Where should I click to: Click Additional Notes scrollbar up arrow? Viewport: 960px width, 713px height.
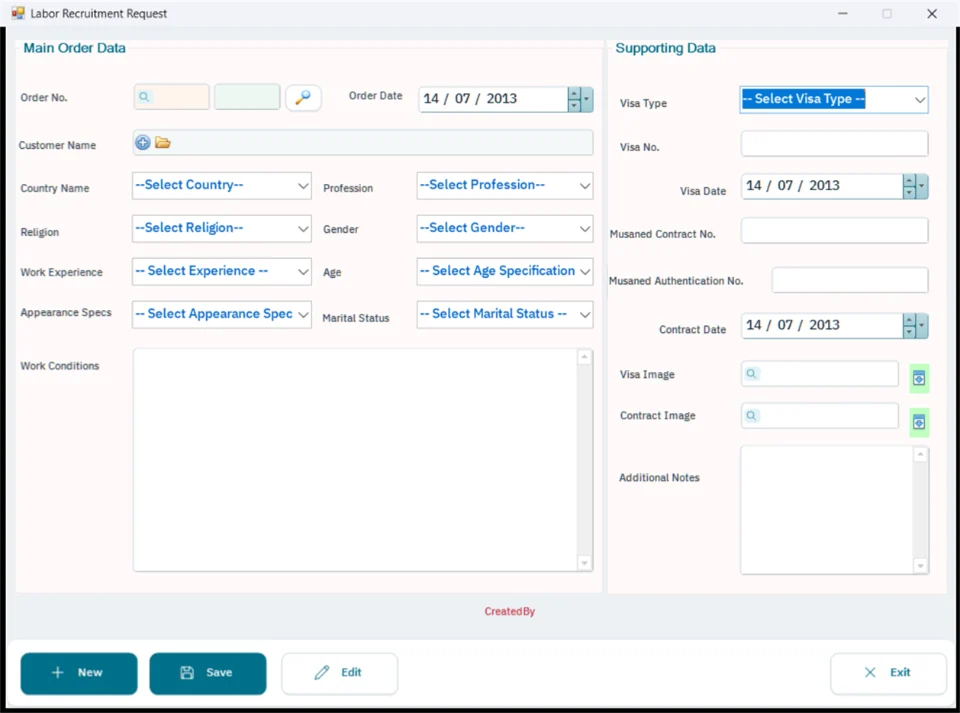click(920, 455)
